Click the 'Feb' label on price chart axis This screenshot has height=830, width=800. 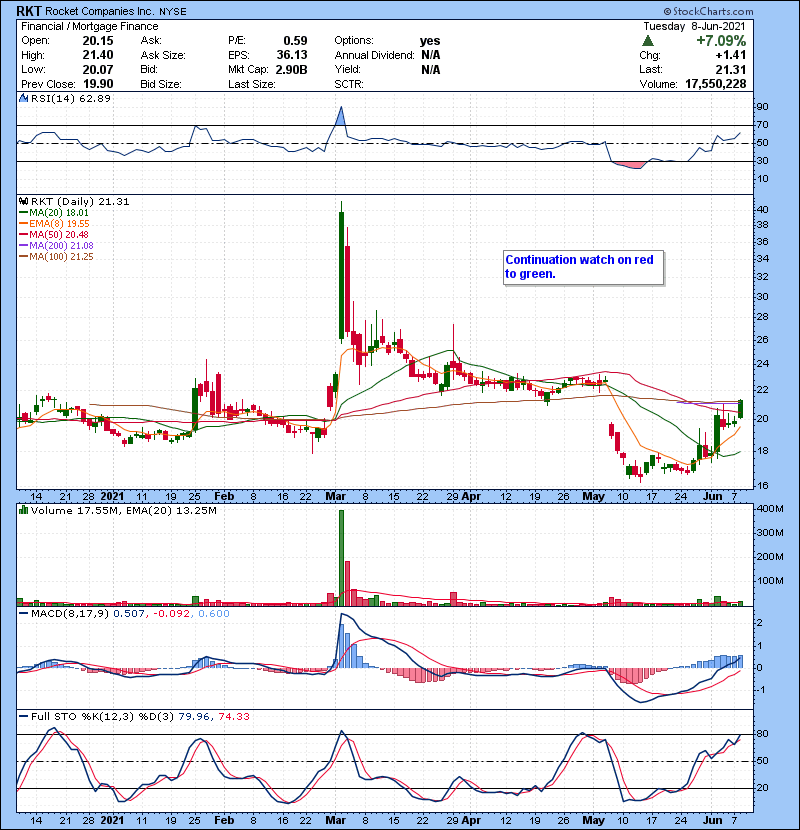(223, 496)
